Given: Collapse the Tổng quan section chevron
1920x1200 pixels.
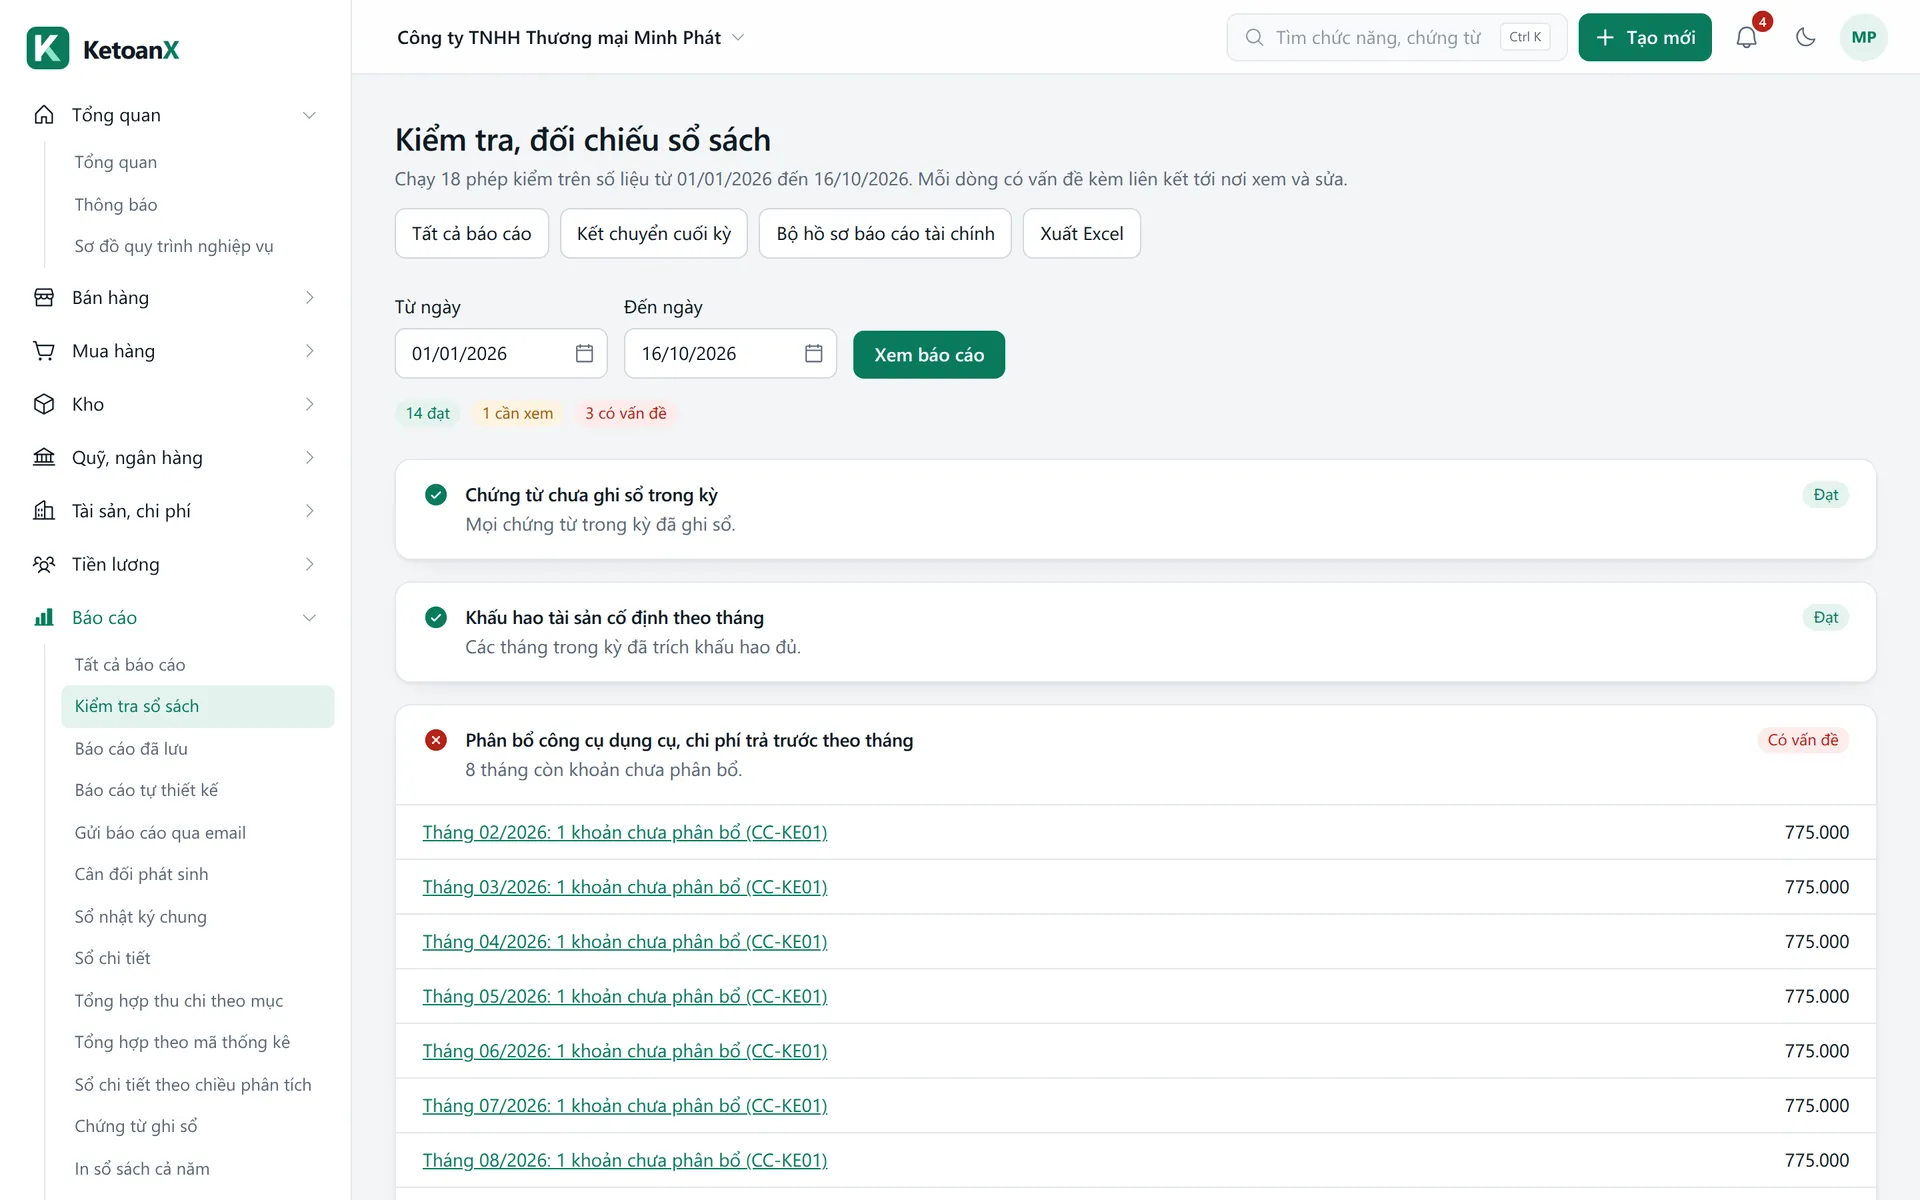Looking at the screenshot, I should point(309,115).
